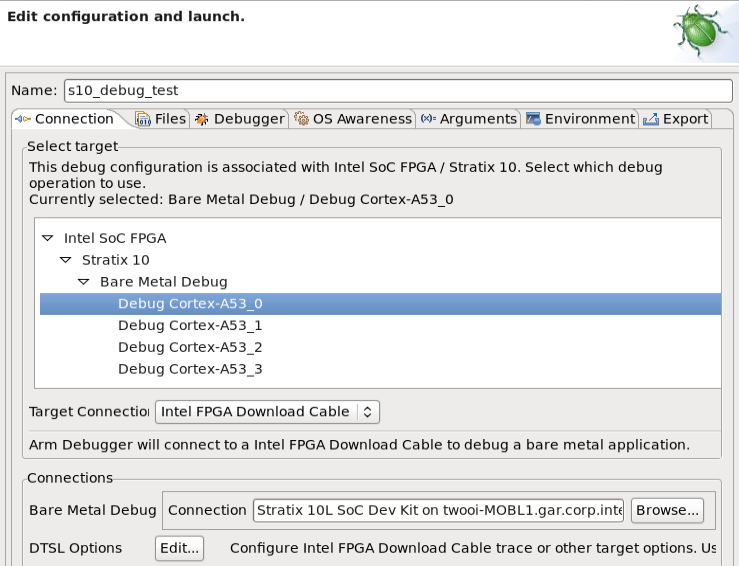Click the Name input field
Screen dimensions: 739x566
tap(398, 90)
